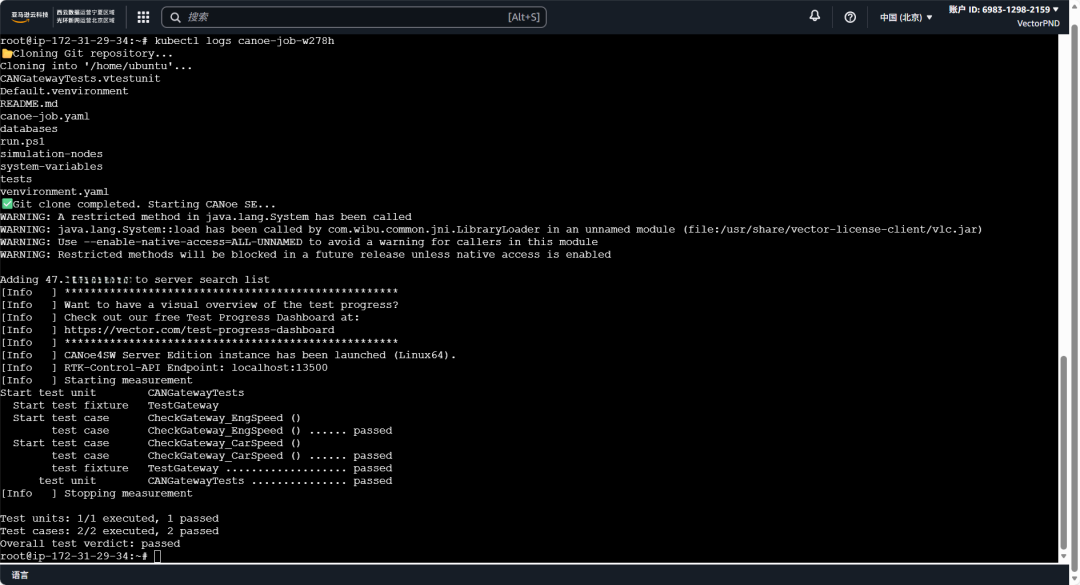Click 'Adding 47... to server search list' line

click(135, 280)
